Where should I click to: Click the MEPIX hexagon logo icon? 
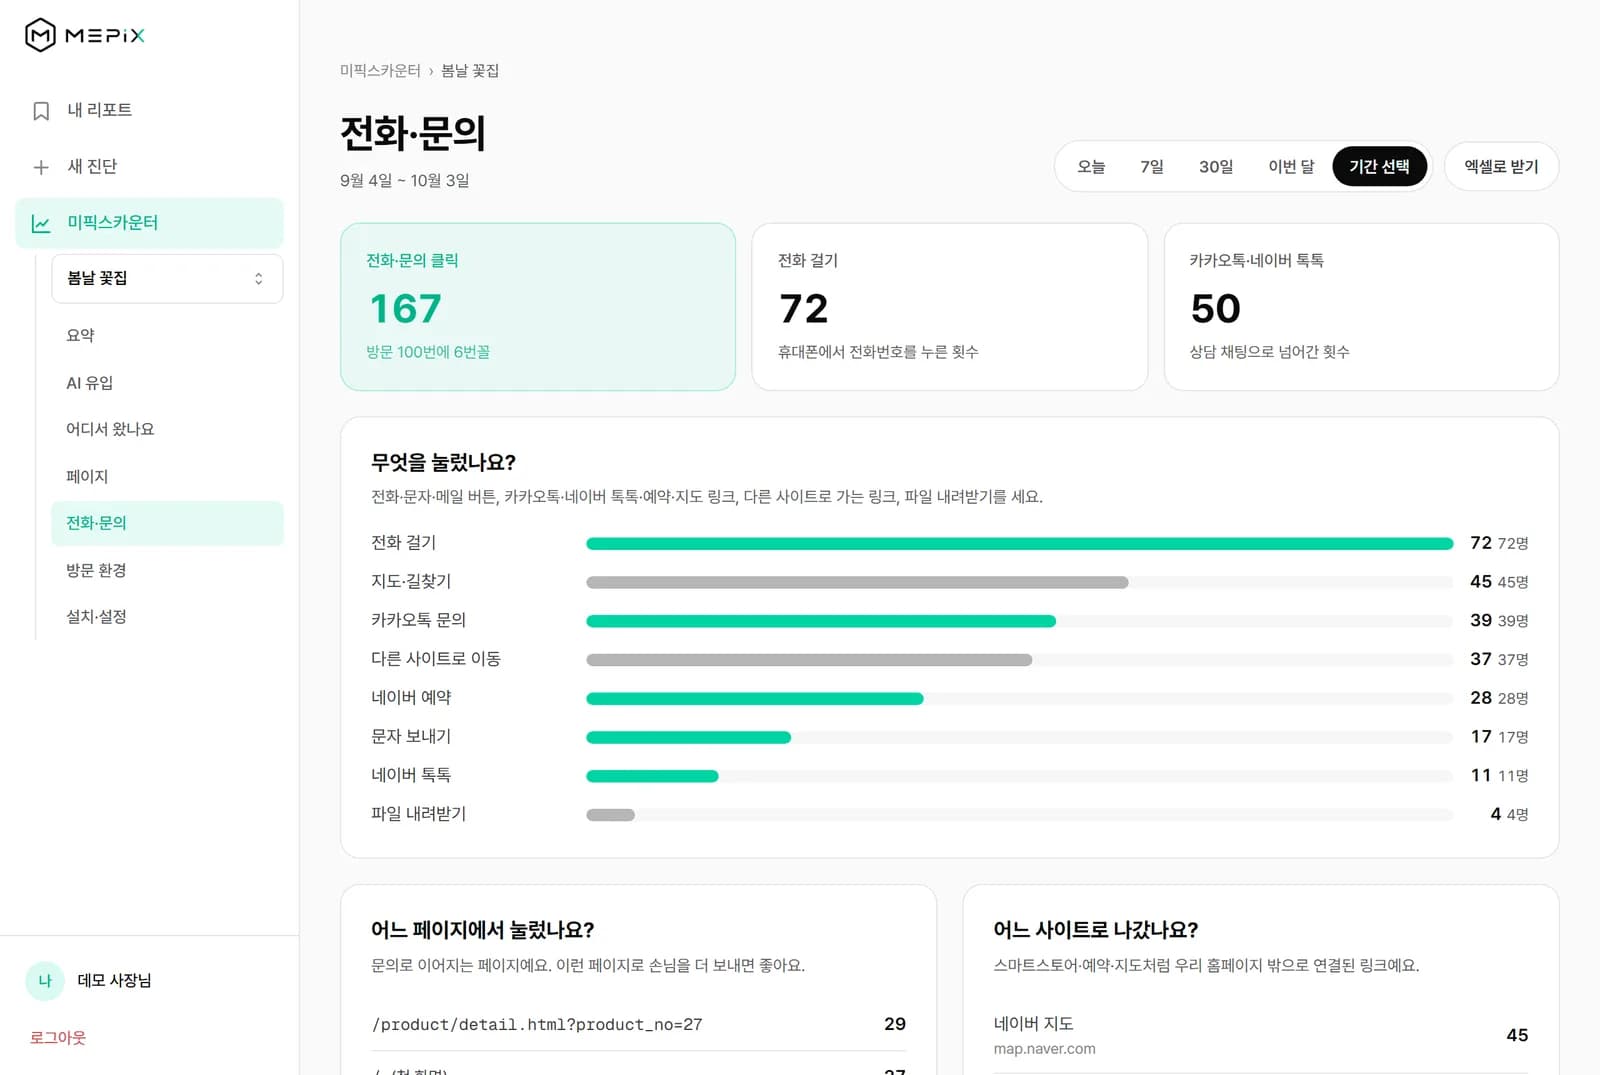pyautogui.click(x=40, y=35)
